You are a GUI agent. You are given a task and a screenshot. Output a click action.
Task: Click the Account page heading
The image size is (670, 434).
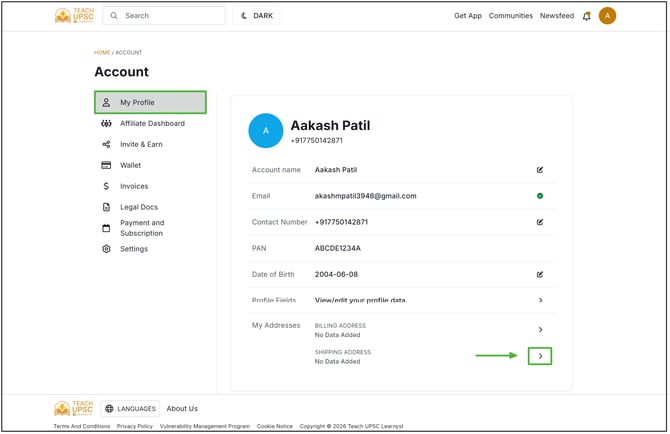(122, 72)
